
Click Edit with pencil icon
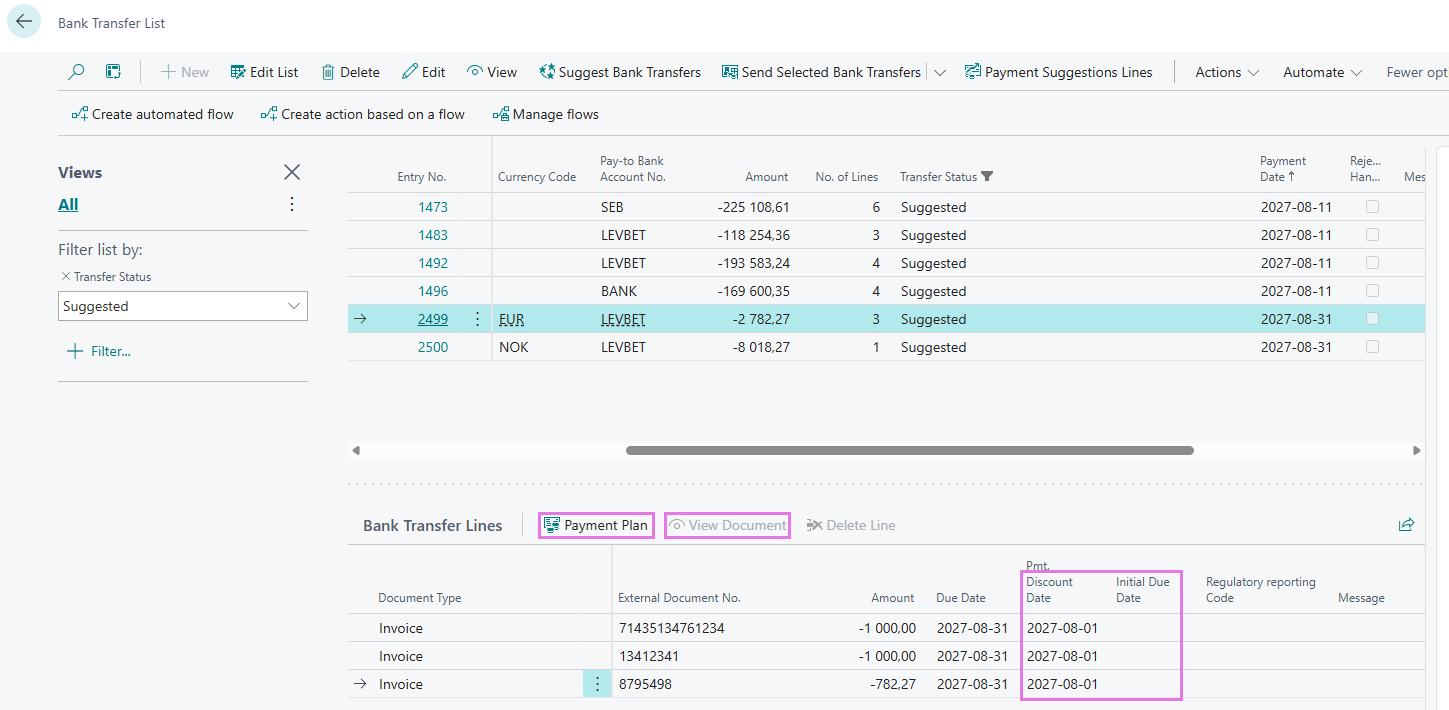point(424,72)
